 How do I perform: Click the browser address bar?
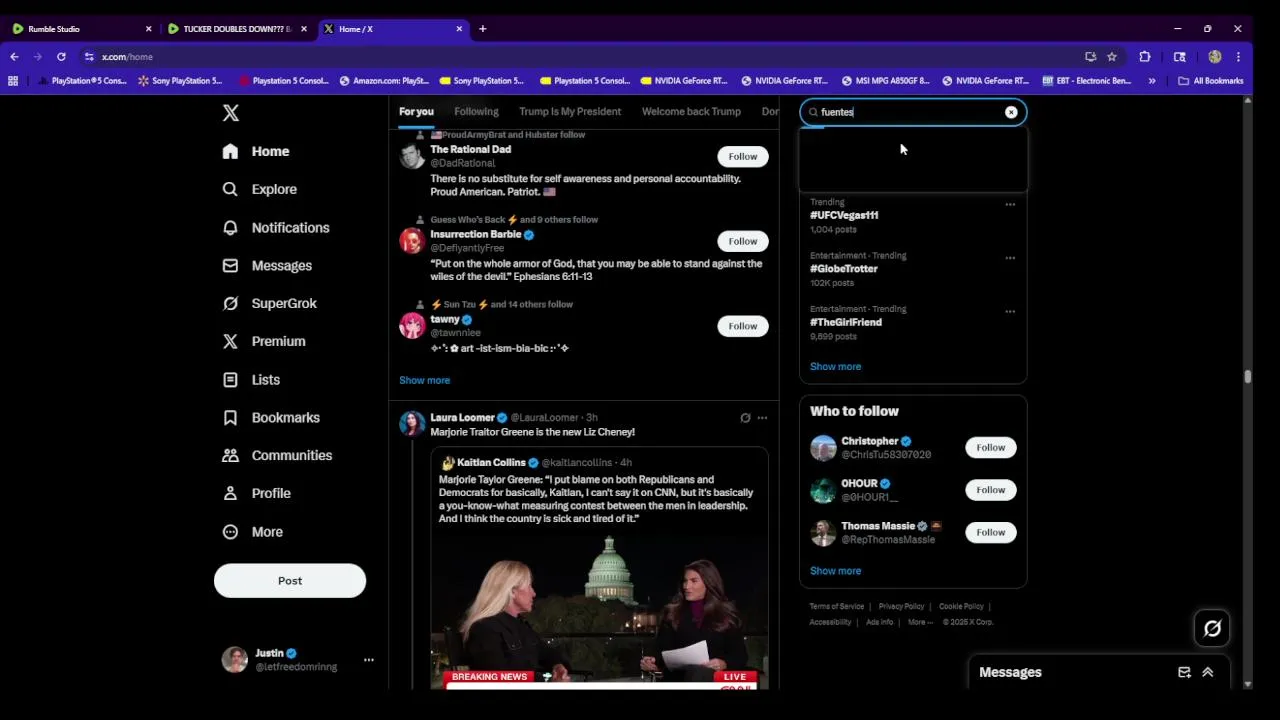pyautogui.click(x=580, y=57)
